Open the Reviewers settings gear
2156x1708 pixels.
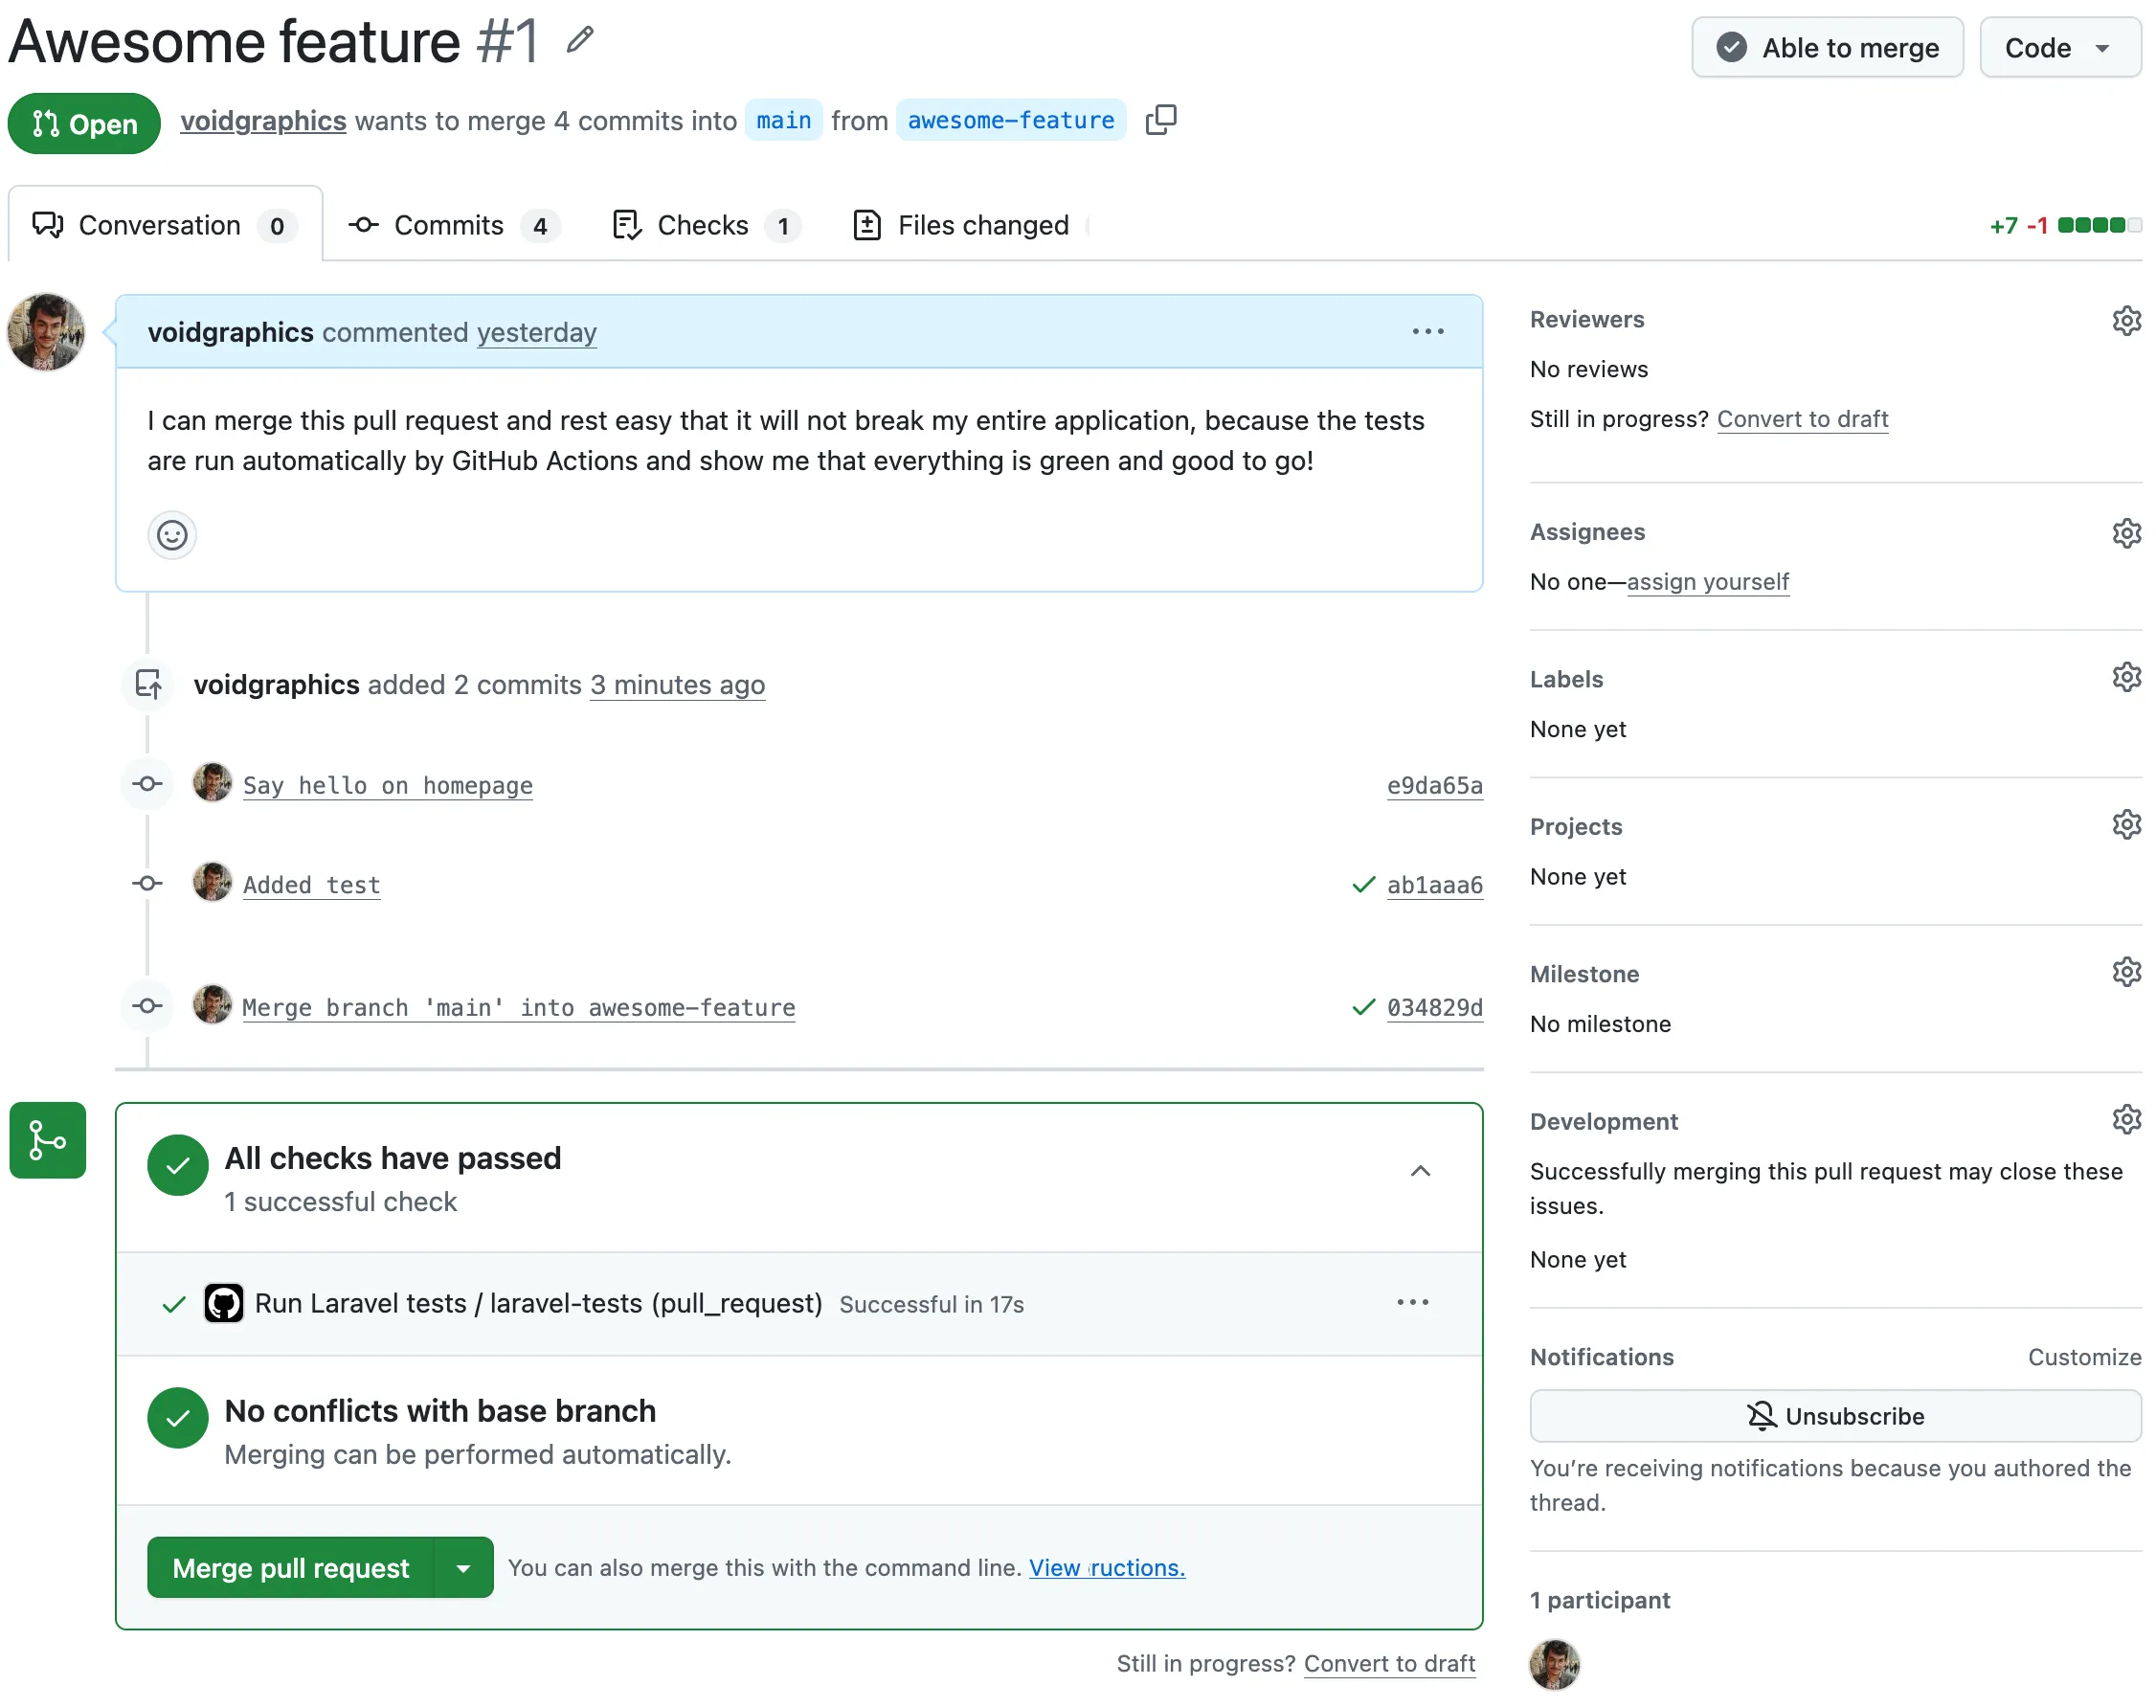(2126, 320)
